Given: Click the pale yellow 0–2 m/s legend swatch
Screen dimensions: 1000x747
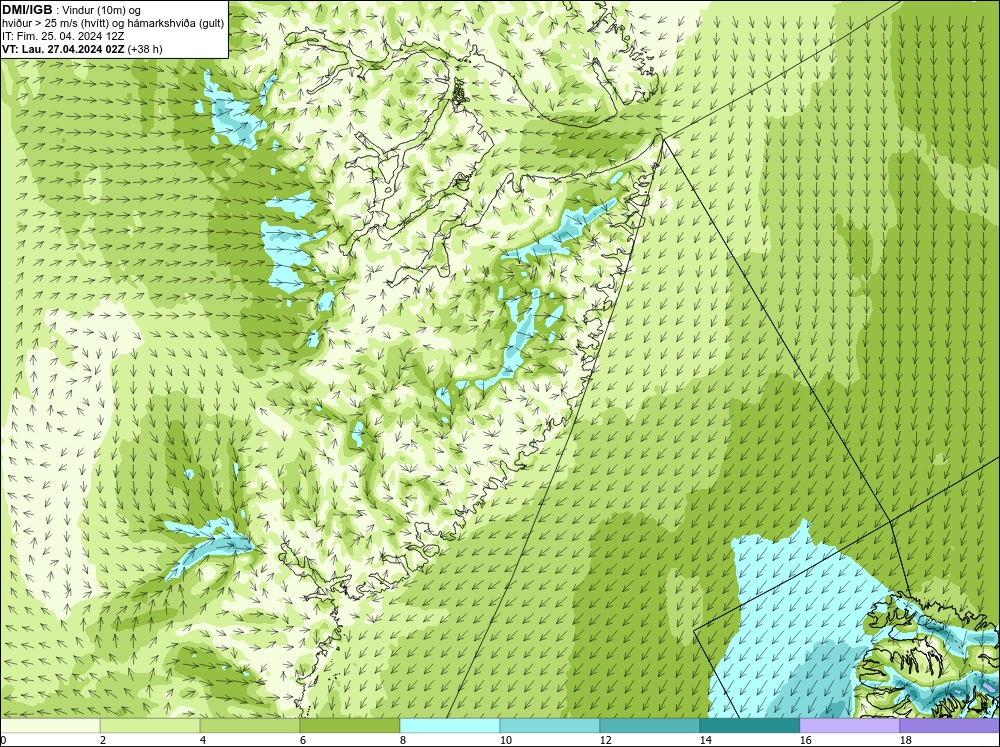Looking at the screenshot, I should (50, 726).
